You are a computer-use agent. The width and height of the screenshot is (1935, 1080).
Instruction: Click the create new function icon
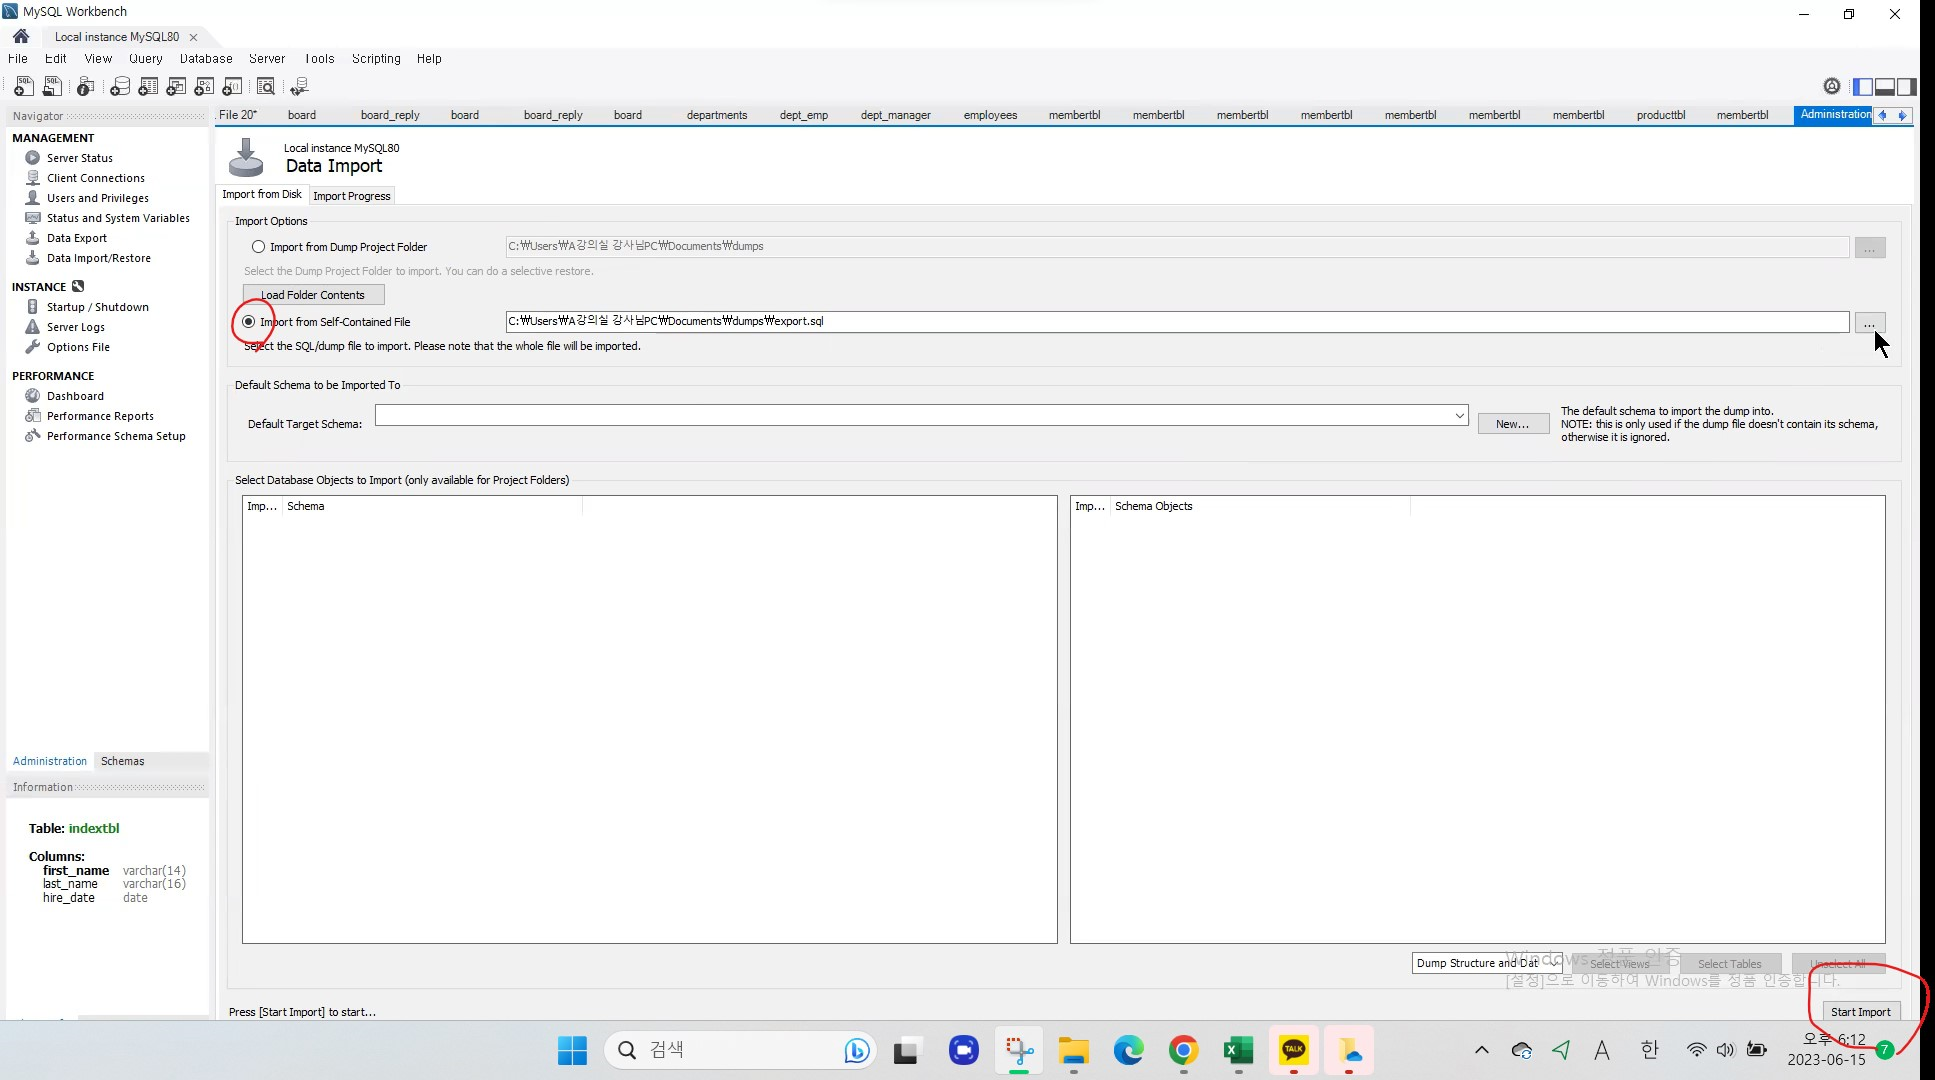[x=232, y=87]
